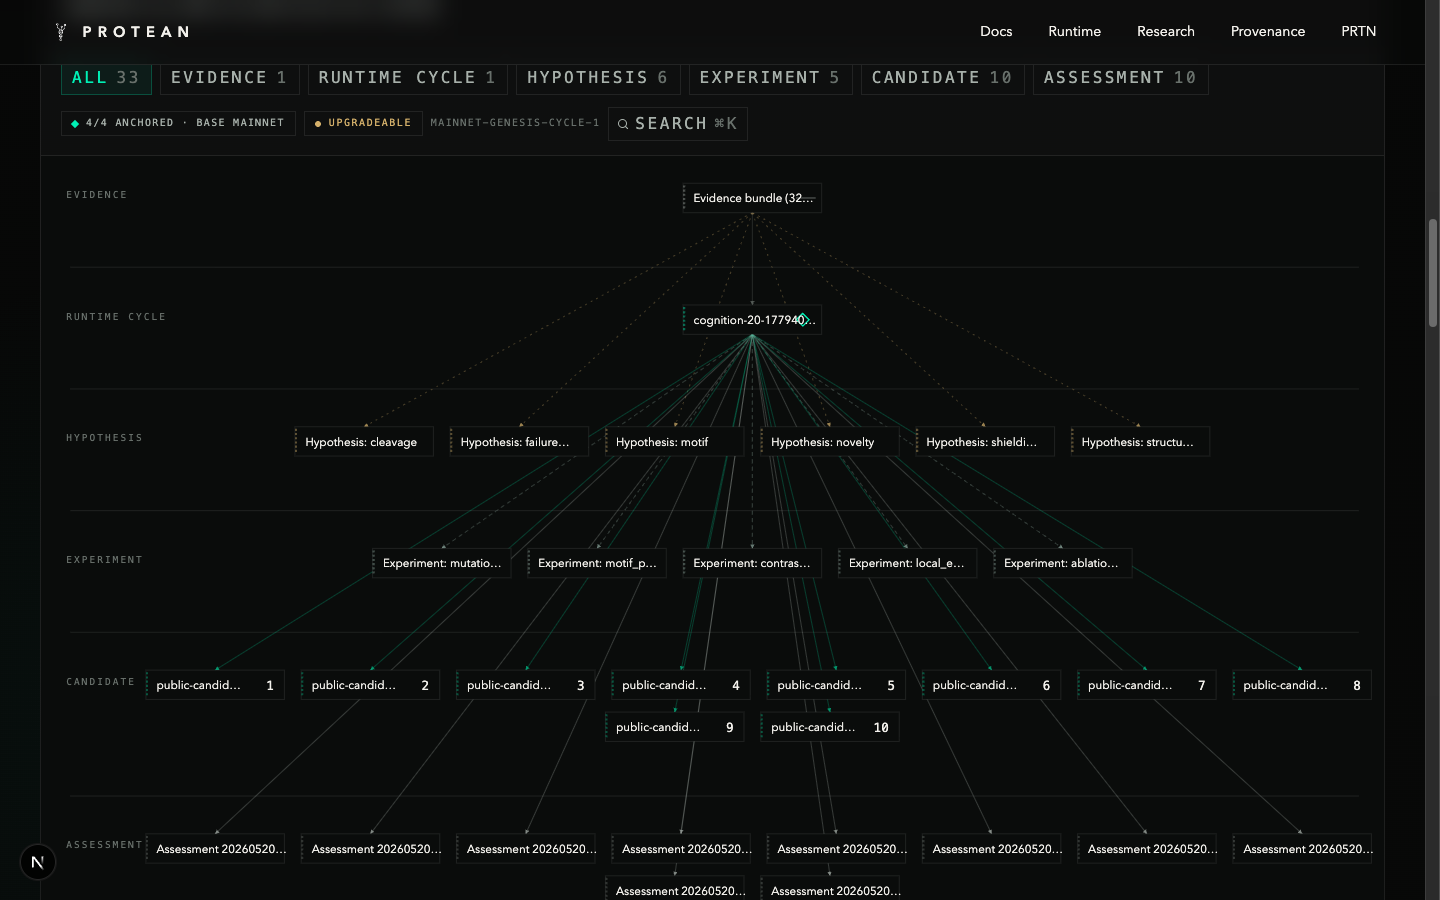Select public-candidate node 6
Screen dimensions: 1440x900
click(x=991, y=685)
